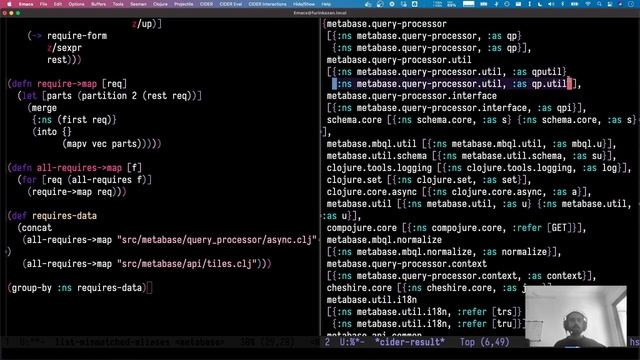Open the Sesman menu
This screenshot has height=360, width=640.
click(x=138, y=4)
